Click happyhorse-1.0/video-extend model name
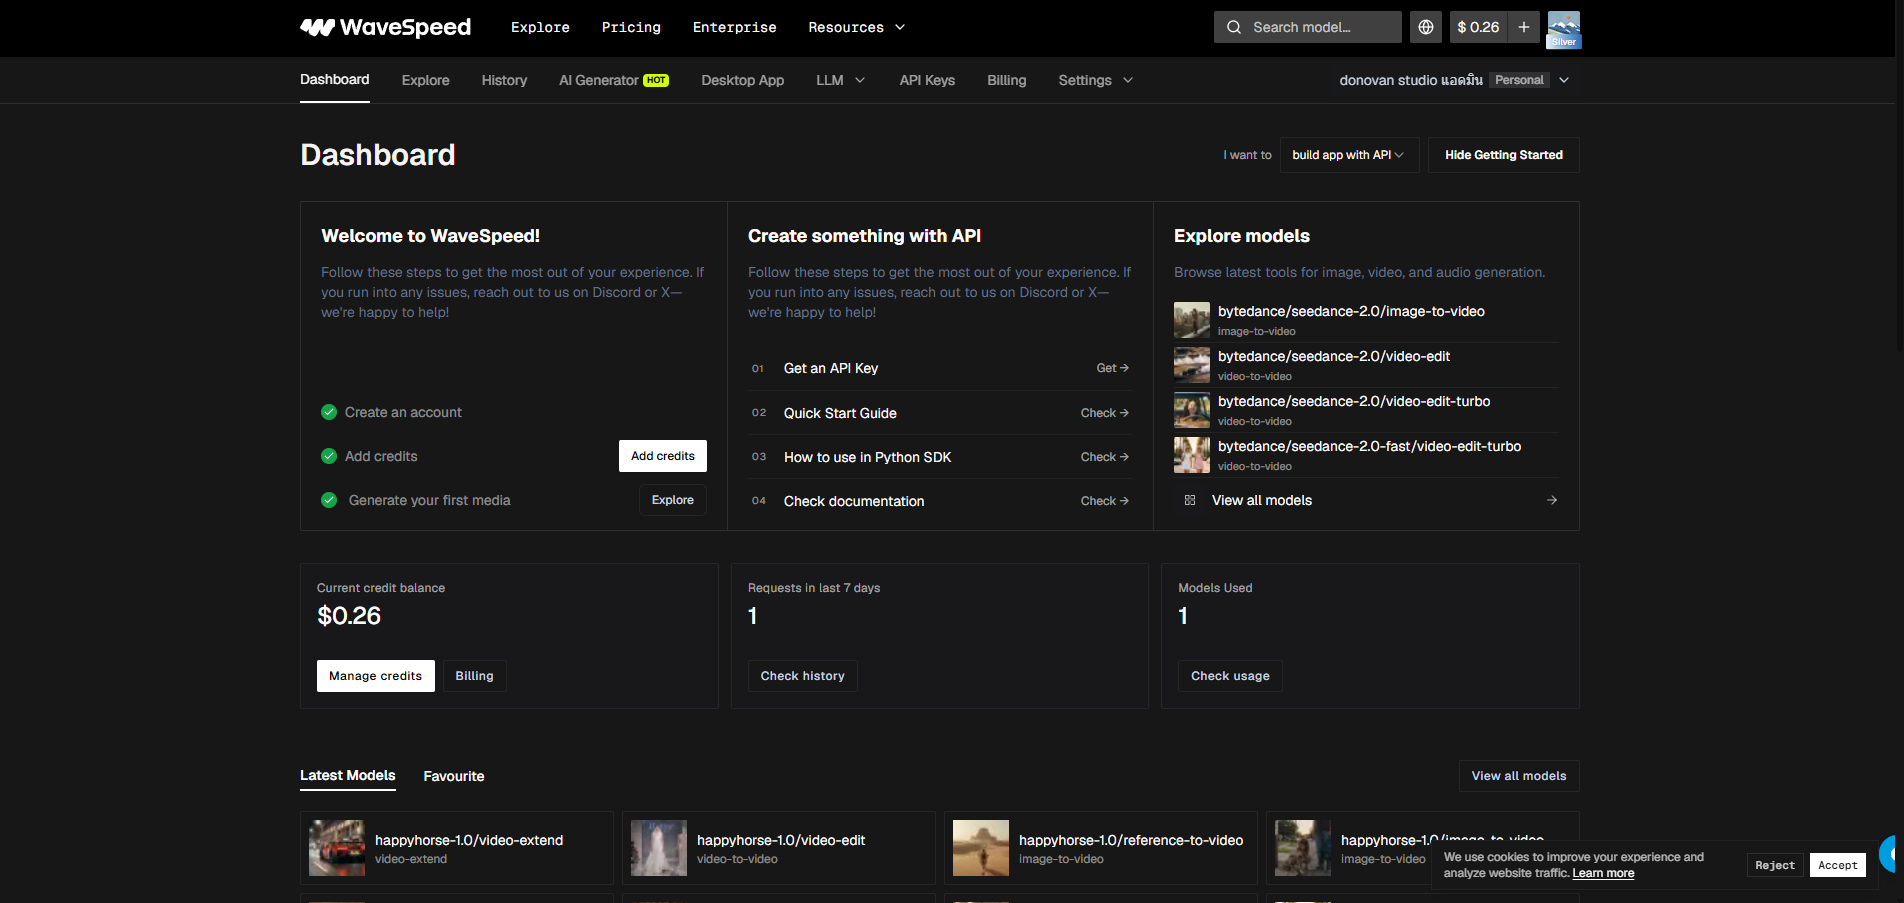 [469, 840]
